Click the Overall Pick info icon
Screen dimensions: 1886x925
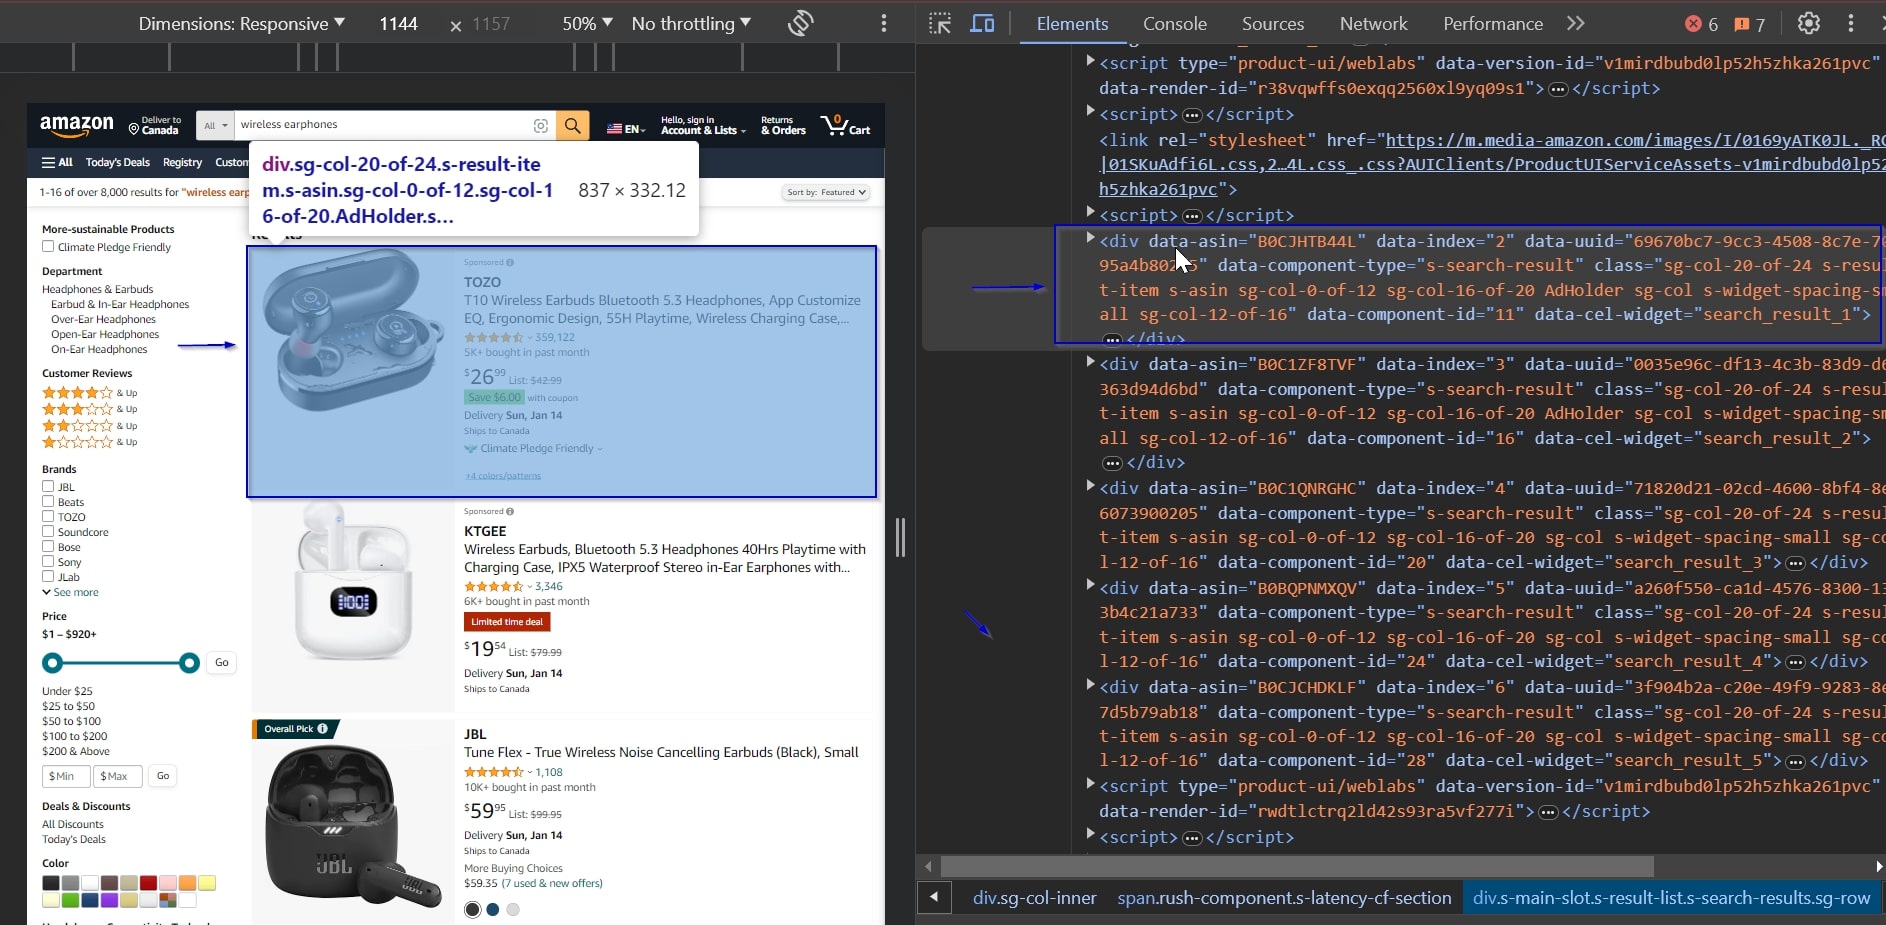coord(322,729)
